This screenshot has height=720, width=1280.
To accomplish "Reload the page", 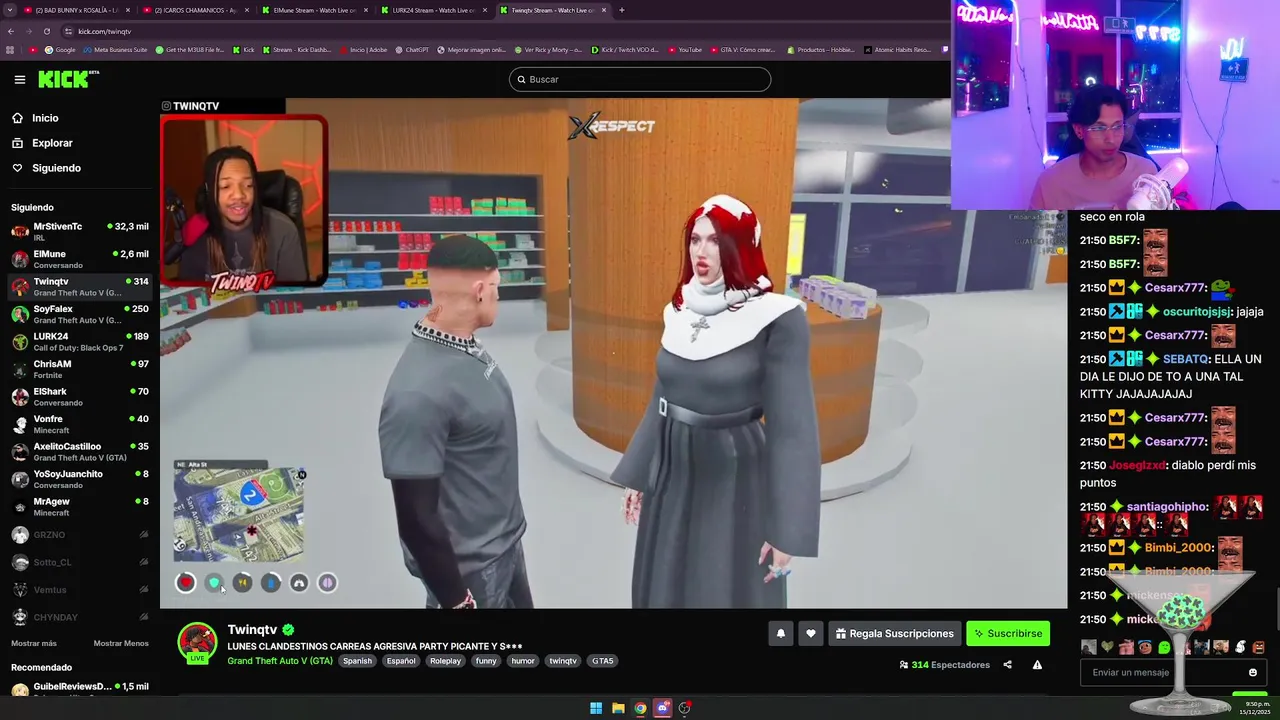I will pos(46,31).
